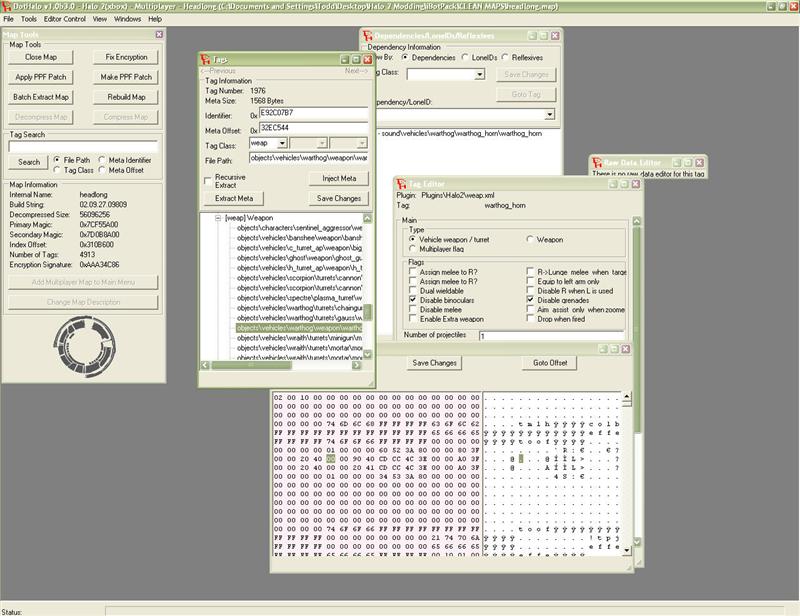Open the Windows menu
This screenshot has height=616, width=800.
(x=127, y=19)
